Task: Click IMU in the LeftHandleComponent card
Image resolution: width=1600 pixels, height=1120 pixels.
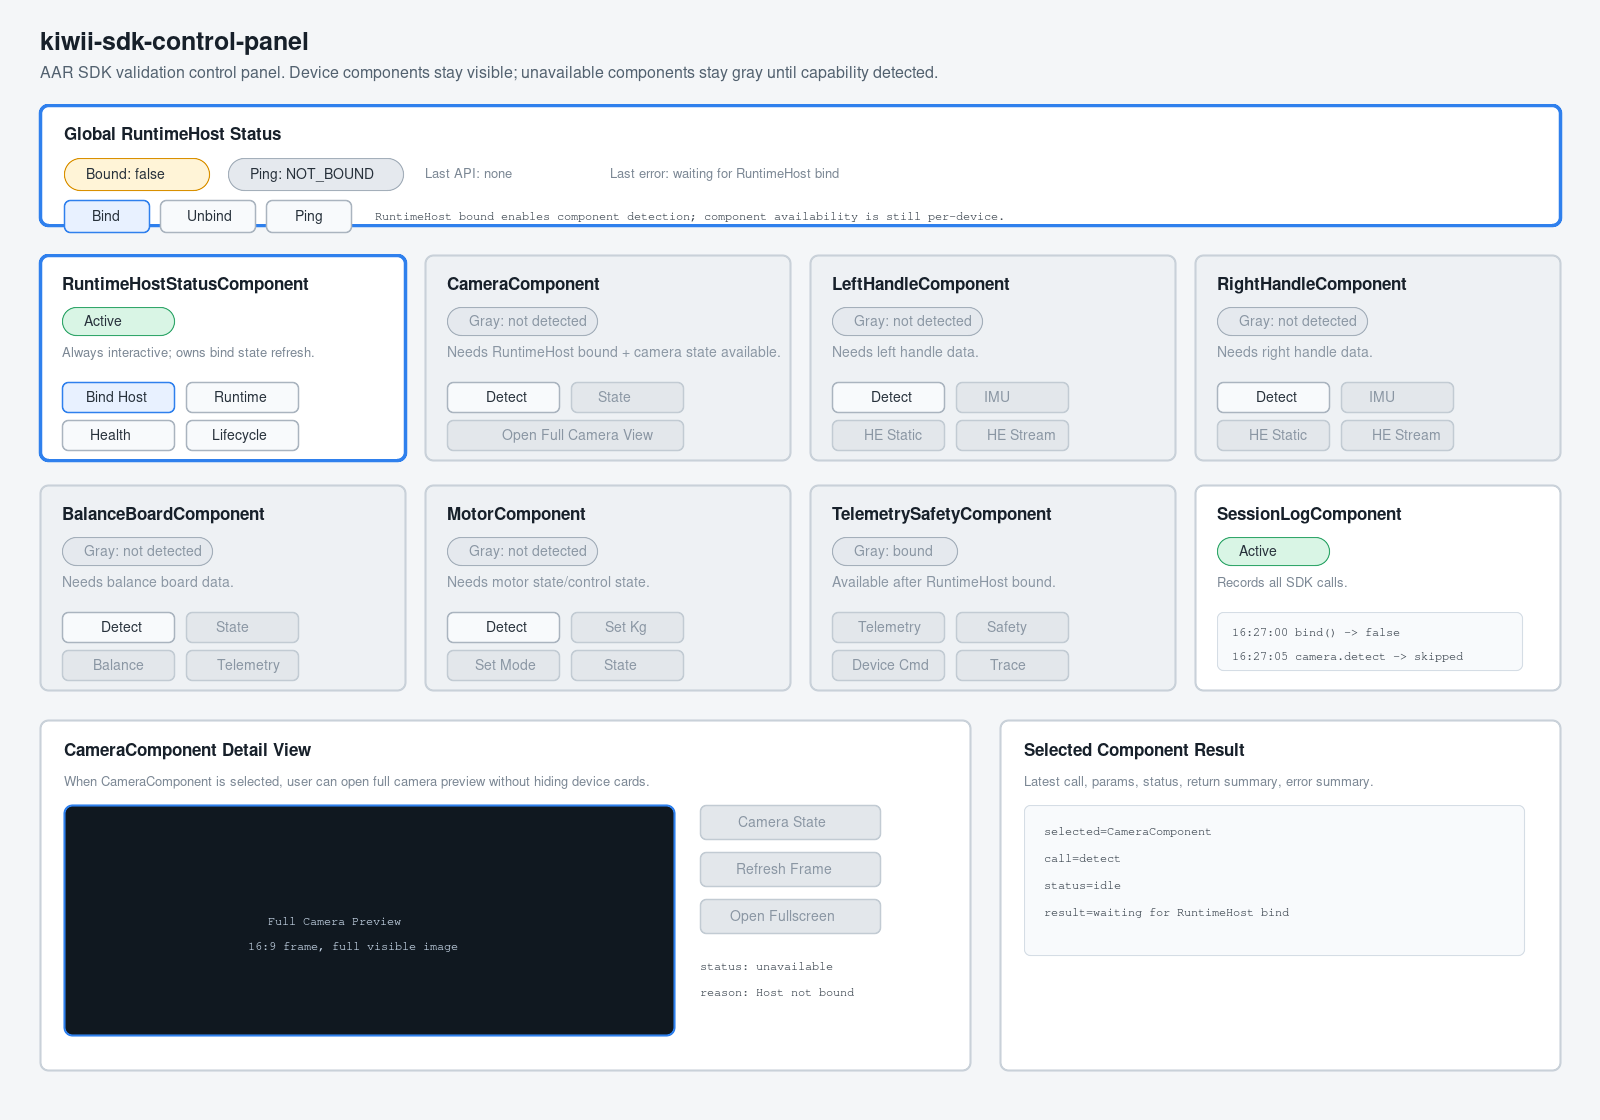Action: pyautogui.click(x=1012, y=397)
